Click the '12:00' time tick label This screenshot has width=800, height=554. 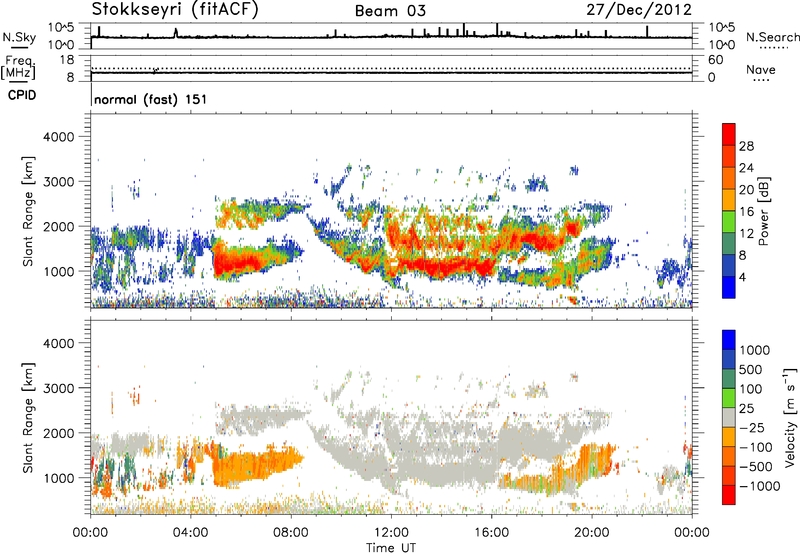391,533
